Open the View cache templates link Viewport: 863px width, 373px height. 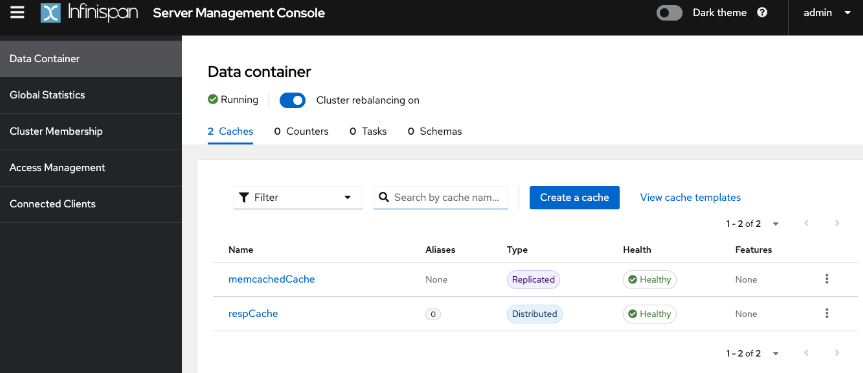(x=690, y=198)
